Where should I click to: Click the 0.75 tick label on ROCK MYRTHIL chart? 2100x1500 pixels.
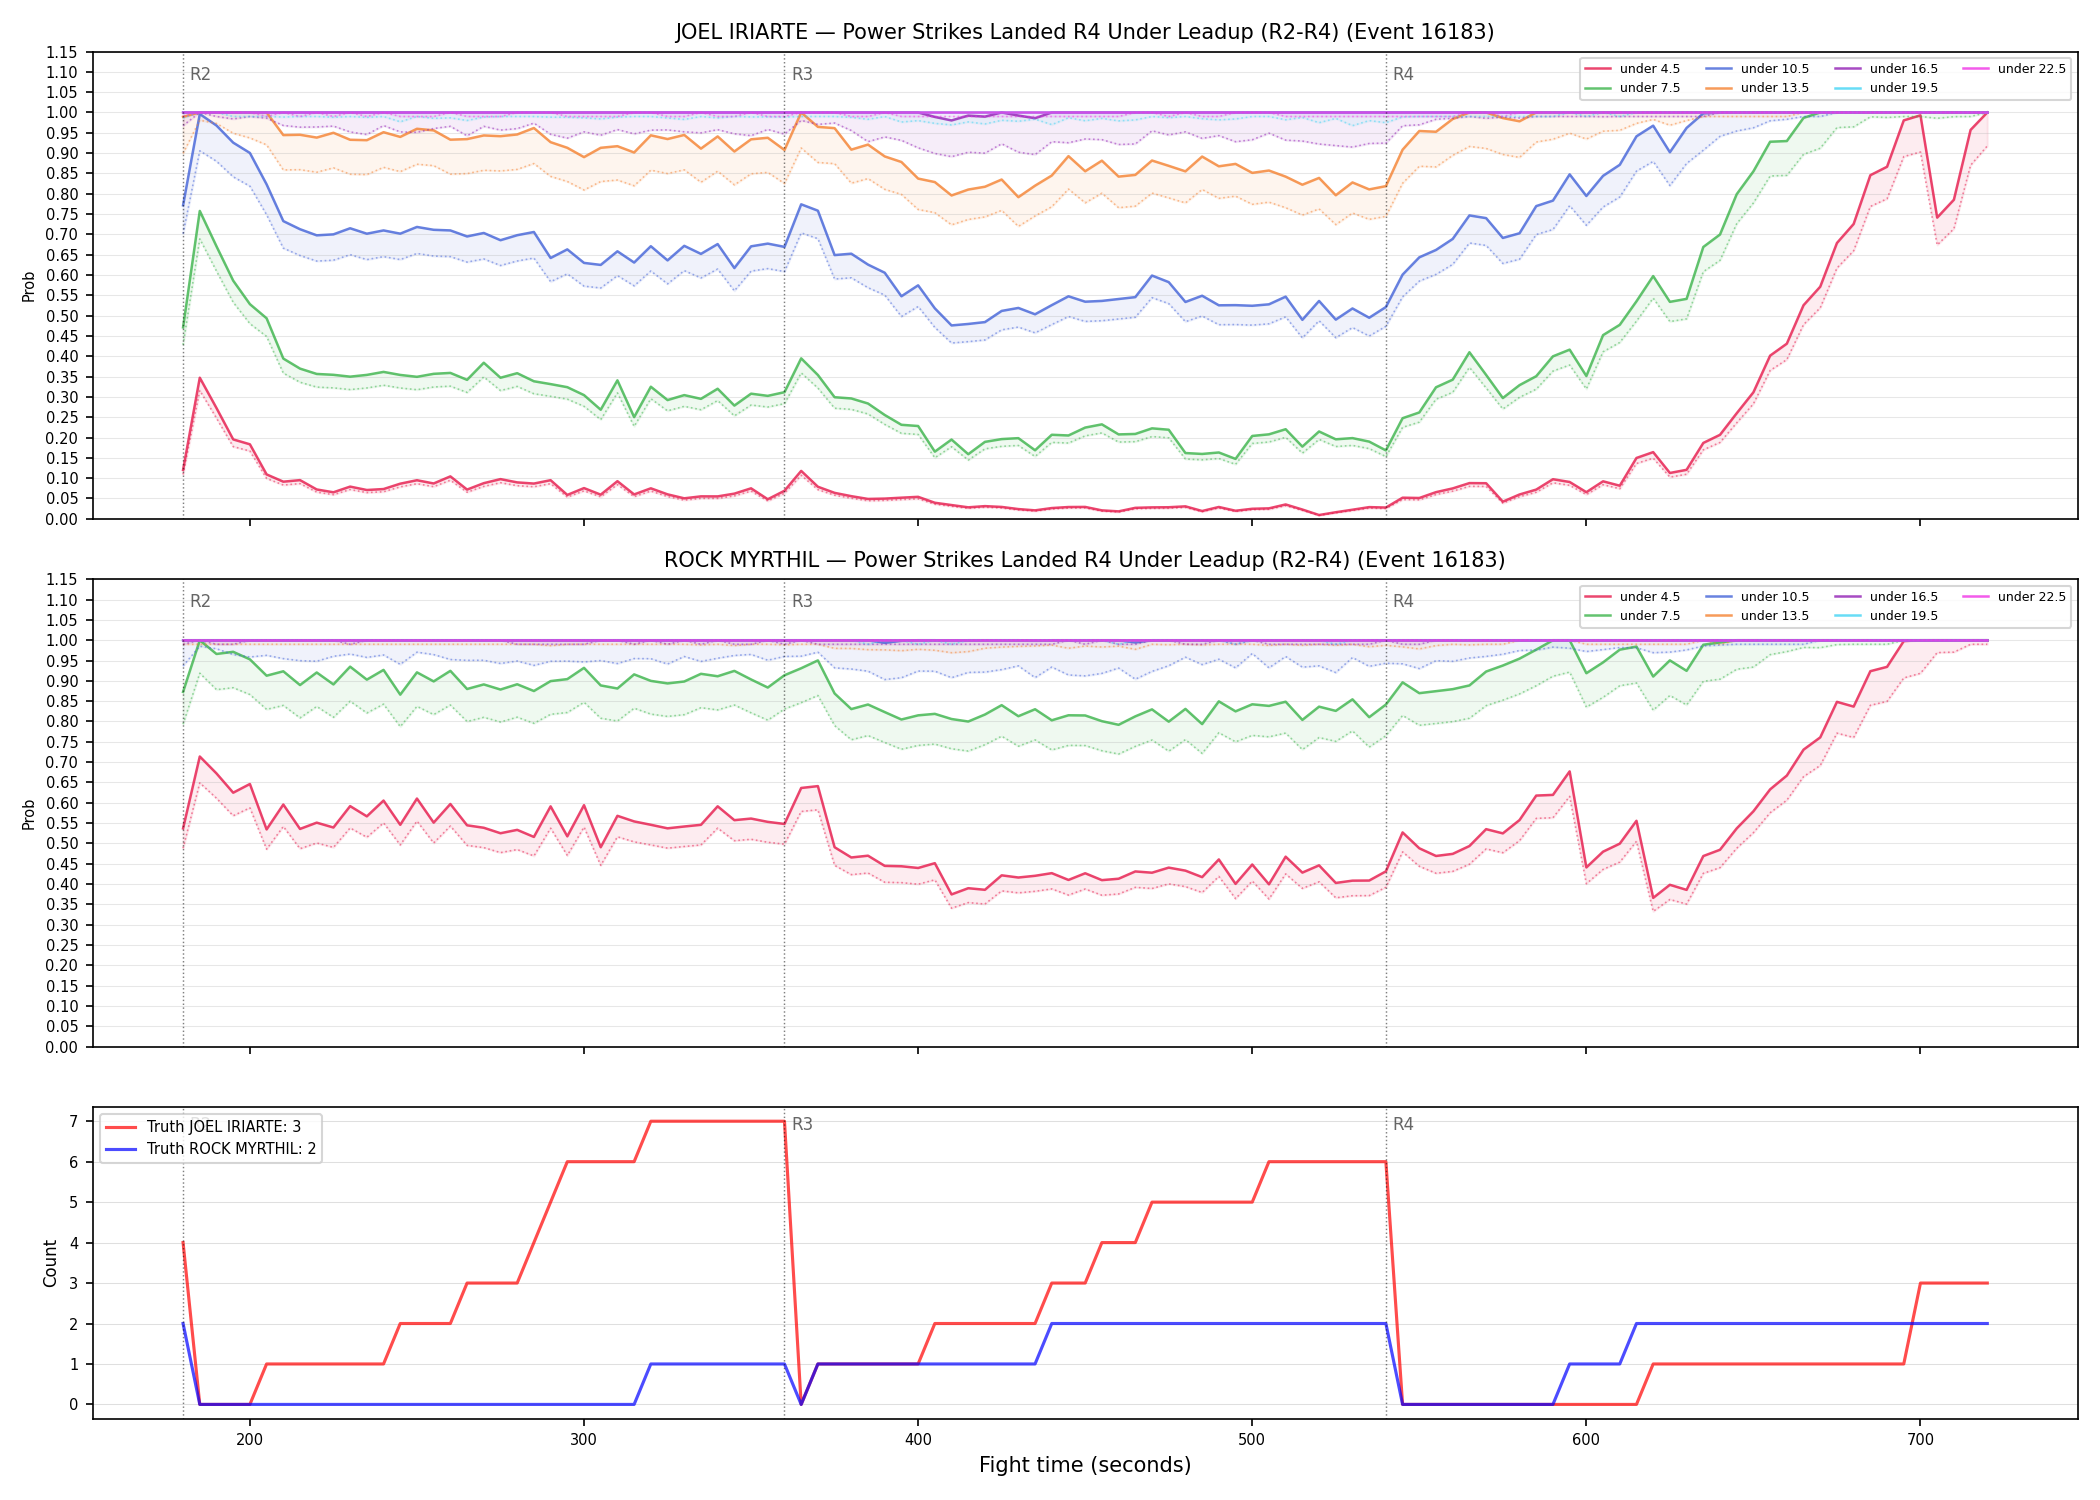click(x=62, y=742)
